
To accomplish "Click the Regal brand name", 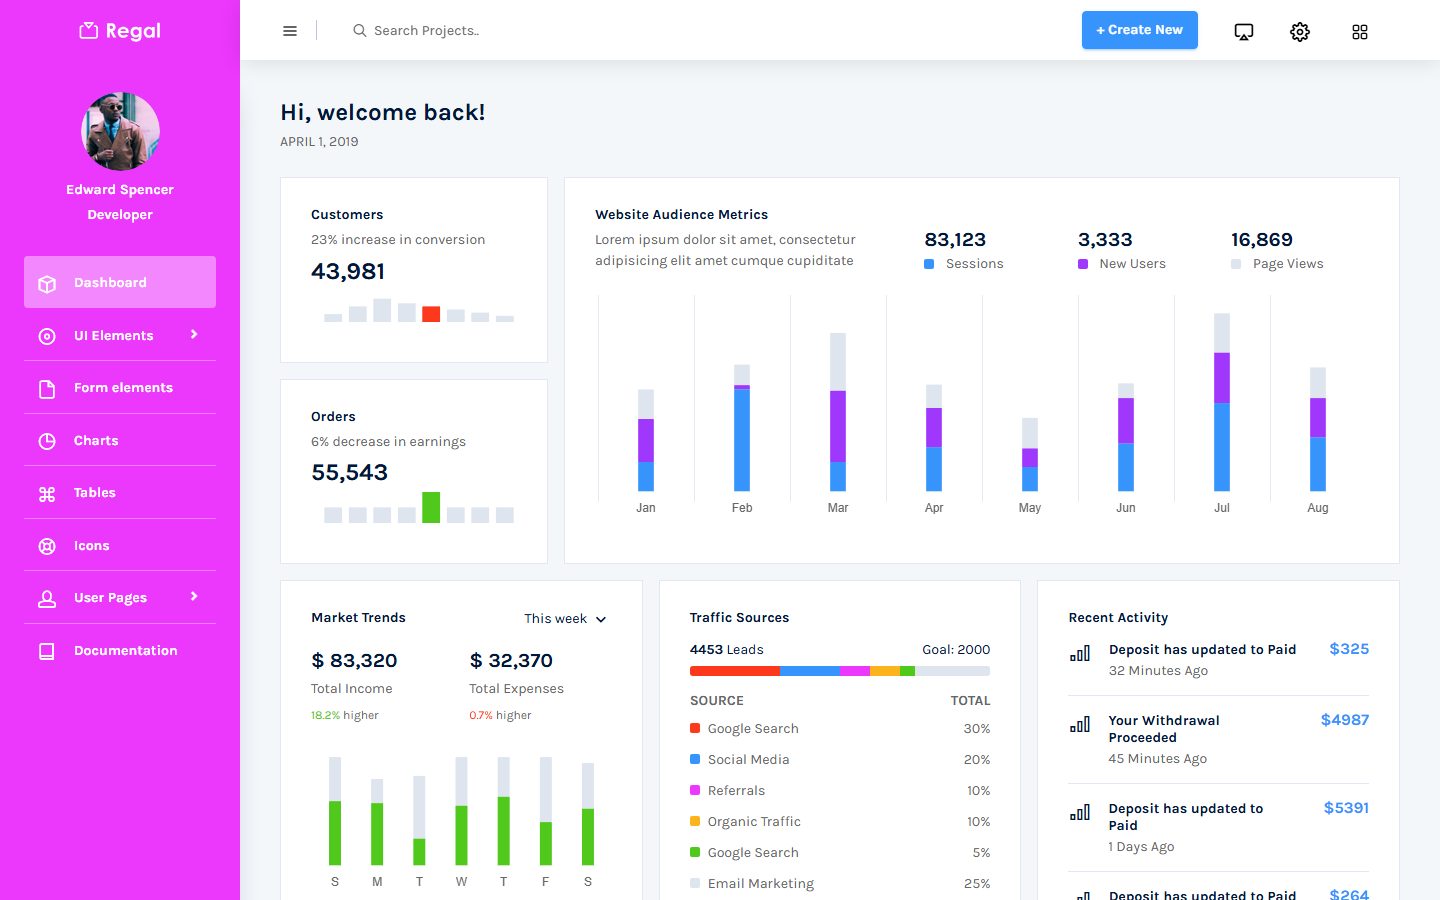I will (x=133, y=31).
